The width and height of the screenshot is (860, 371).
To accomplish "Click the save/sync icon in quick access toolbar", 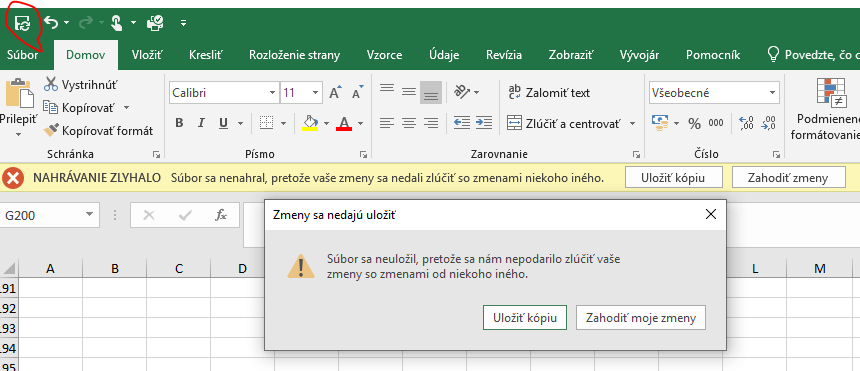I will (22, 23).
